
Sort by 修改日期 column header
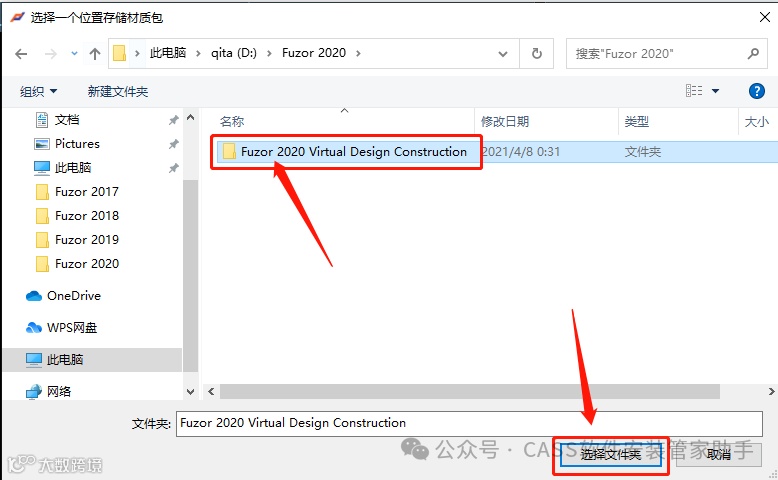coord(505,122)
